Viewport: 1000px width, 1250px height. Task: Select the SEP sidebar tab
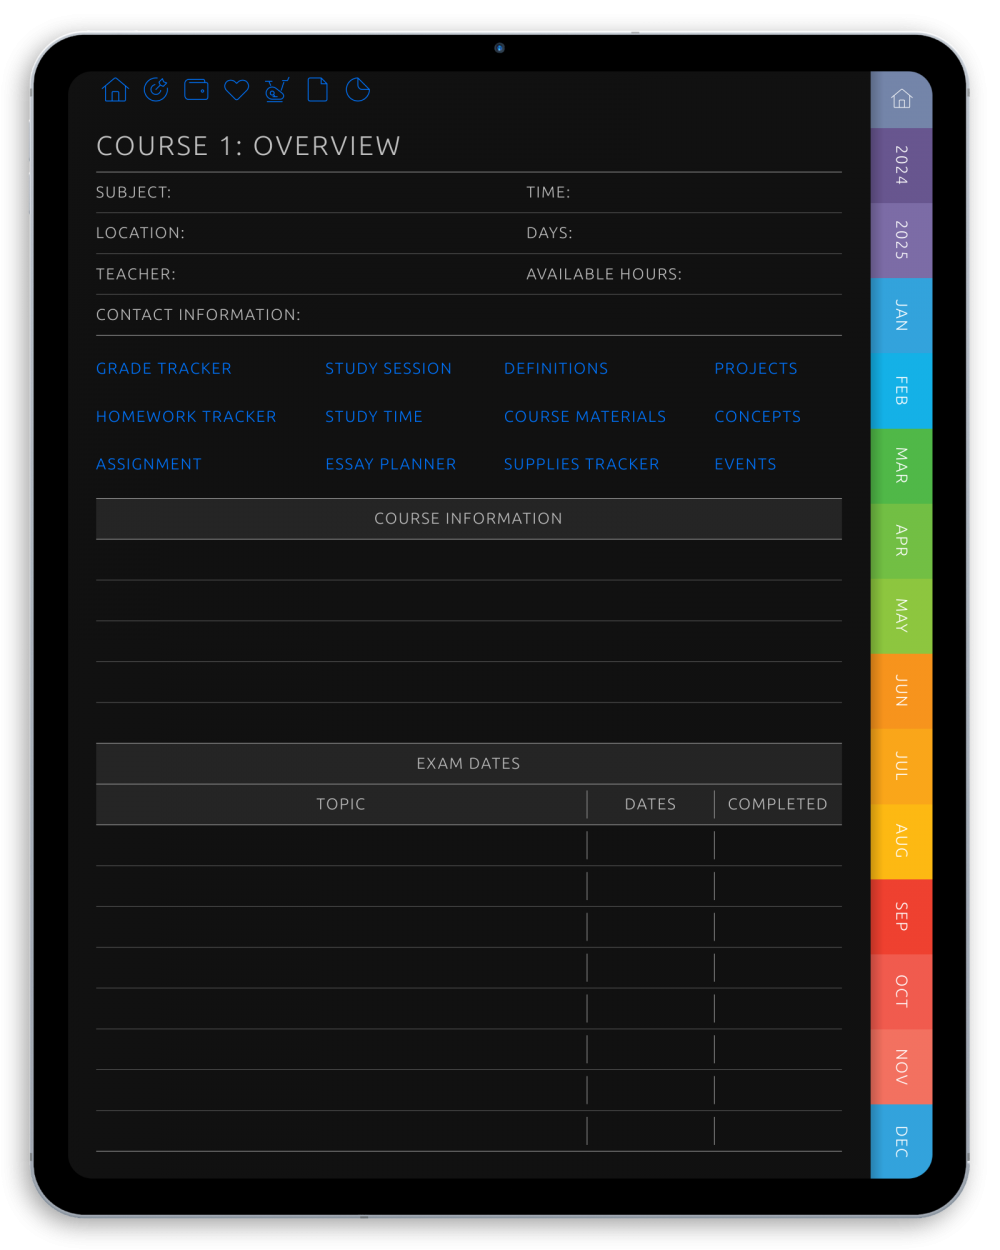901,917
